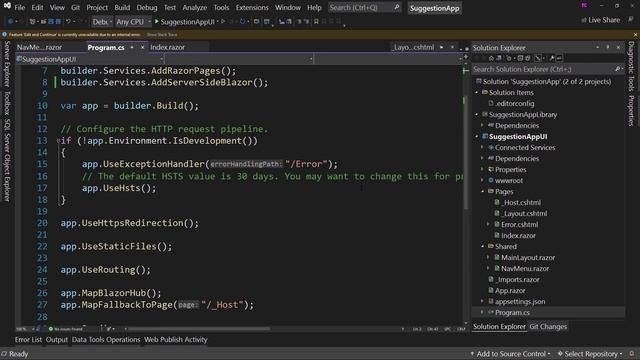Viewport: 640px width, 360px height.
Task: Dismiss the yellow Edit and Continue notification bar
Action: [x=635, y=35]
